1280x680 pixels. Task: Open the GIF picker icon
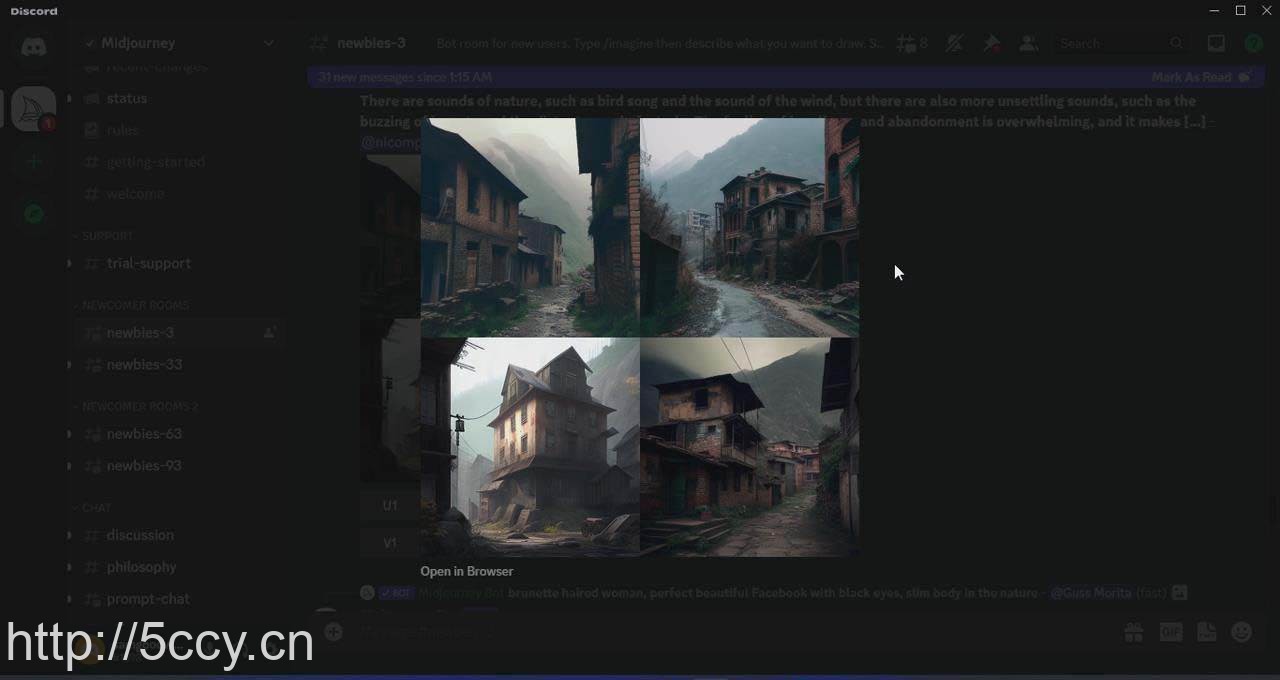[x=1171, y=632]
